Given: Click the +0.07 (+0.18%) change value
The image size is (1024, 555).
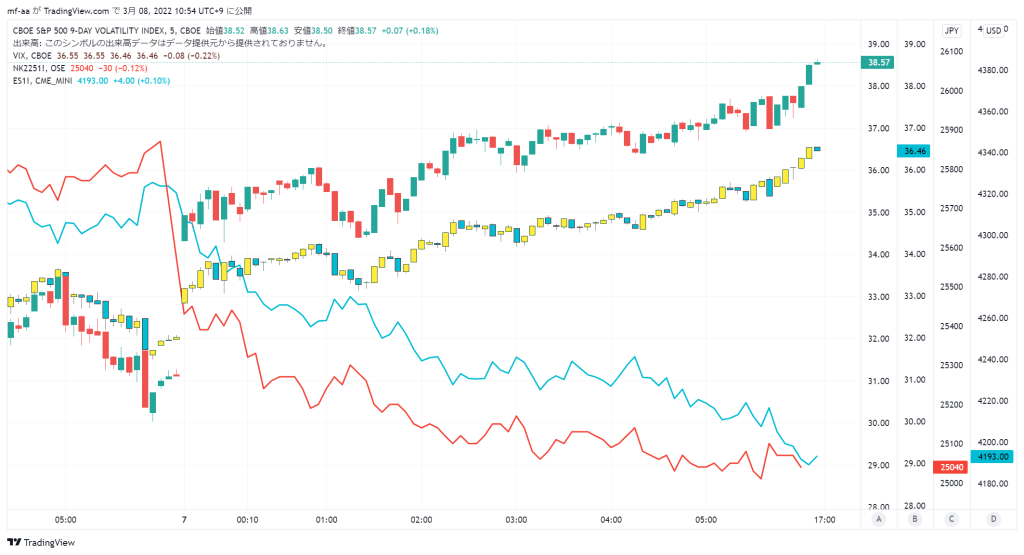Looking at the screenshot, I should (410, 31).
